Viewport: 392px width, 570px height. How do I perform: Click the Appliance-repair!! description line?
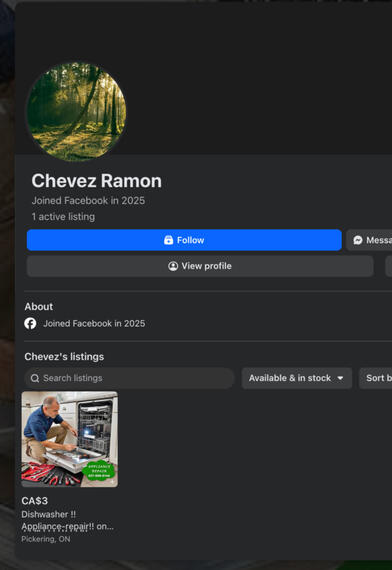68,526
